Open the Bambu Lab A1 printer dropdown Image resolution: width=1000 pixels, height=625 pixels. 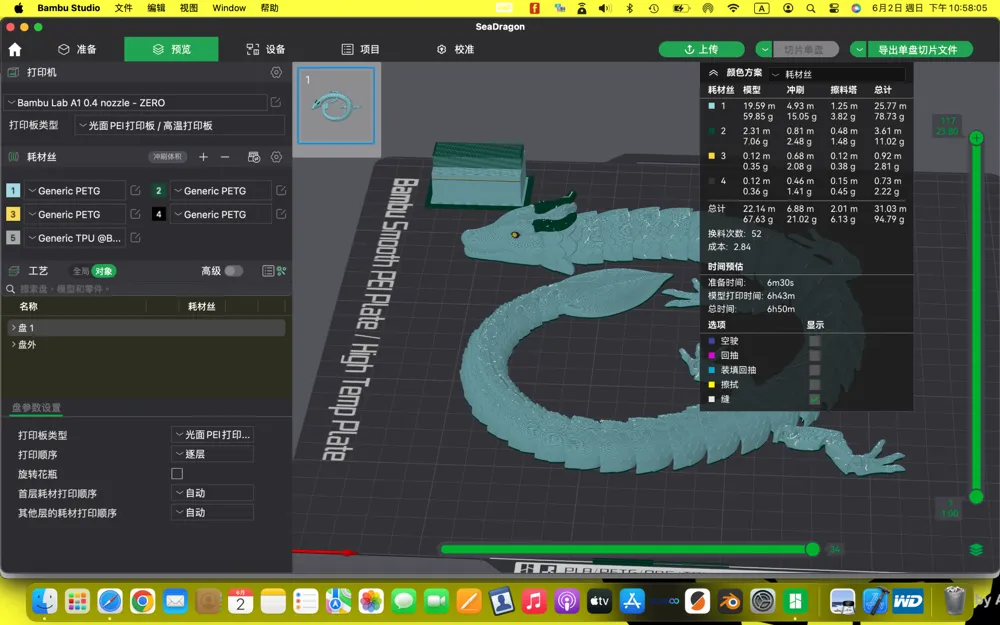[x=135, y=102]
